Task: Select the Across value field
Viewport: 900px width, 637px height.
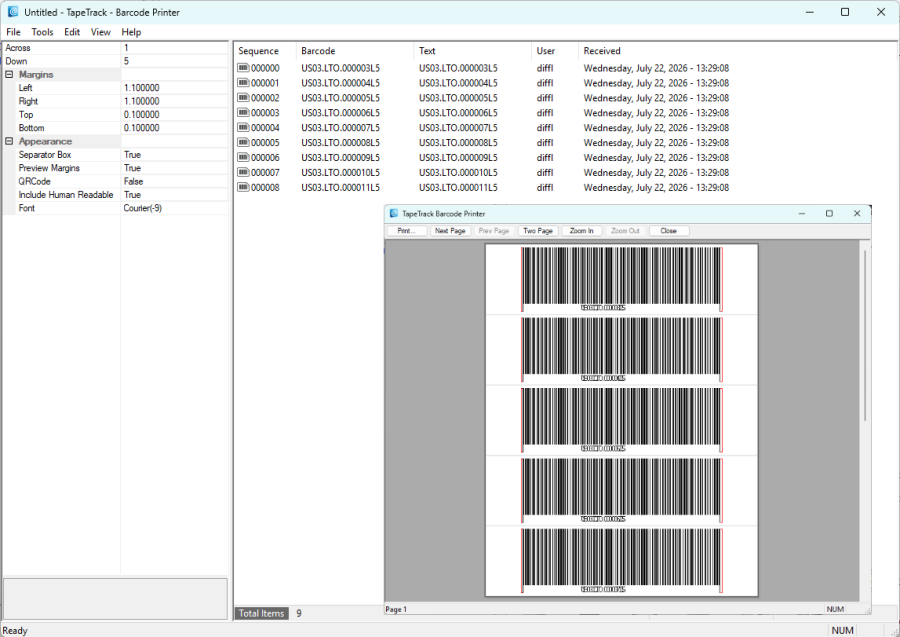Action: point(174,48)
